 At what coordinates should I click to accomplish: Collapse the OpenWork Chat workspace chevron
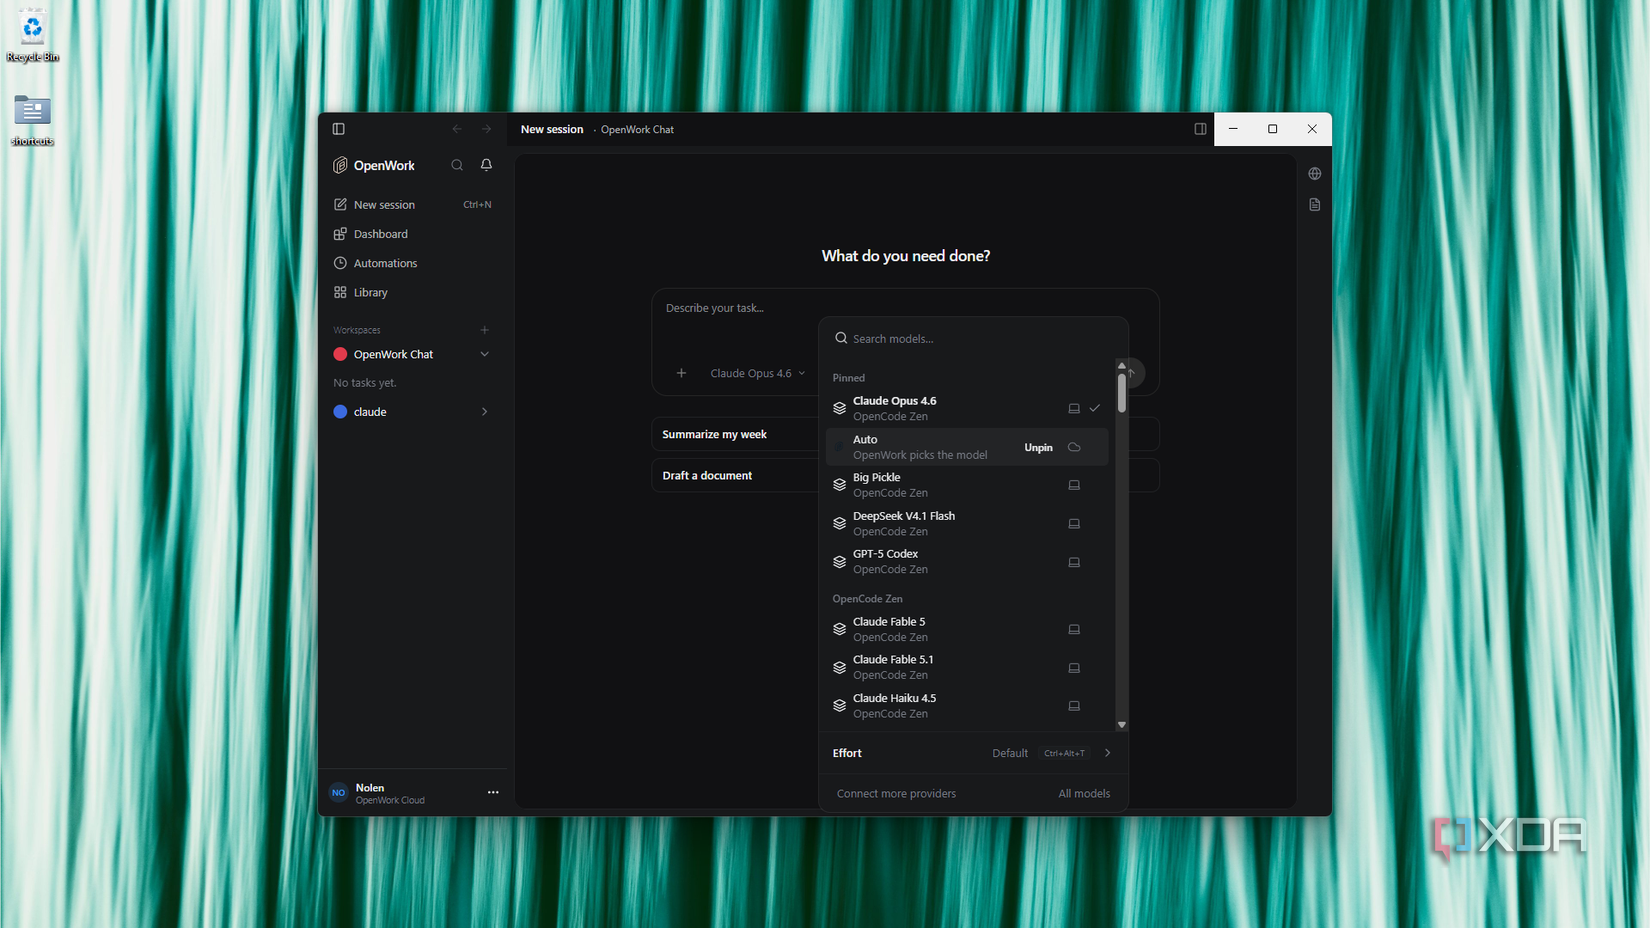pyautogui.click(x=485, y=354)
